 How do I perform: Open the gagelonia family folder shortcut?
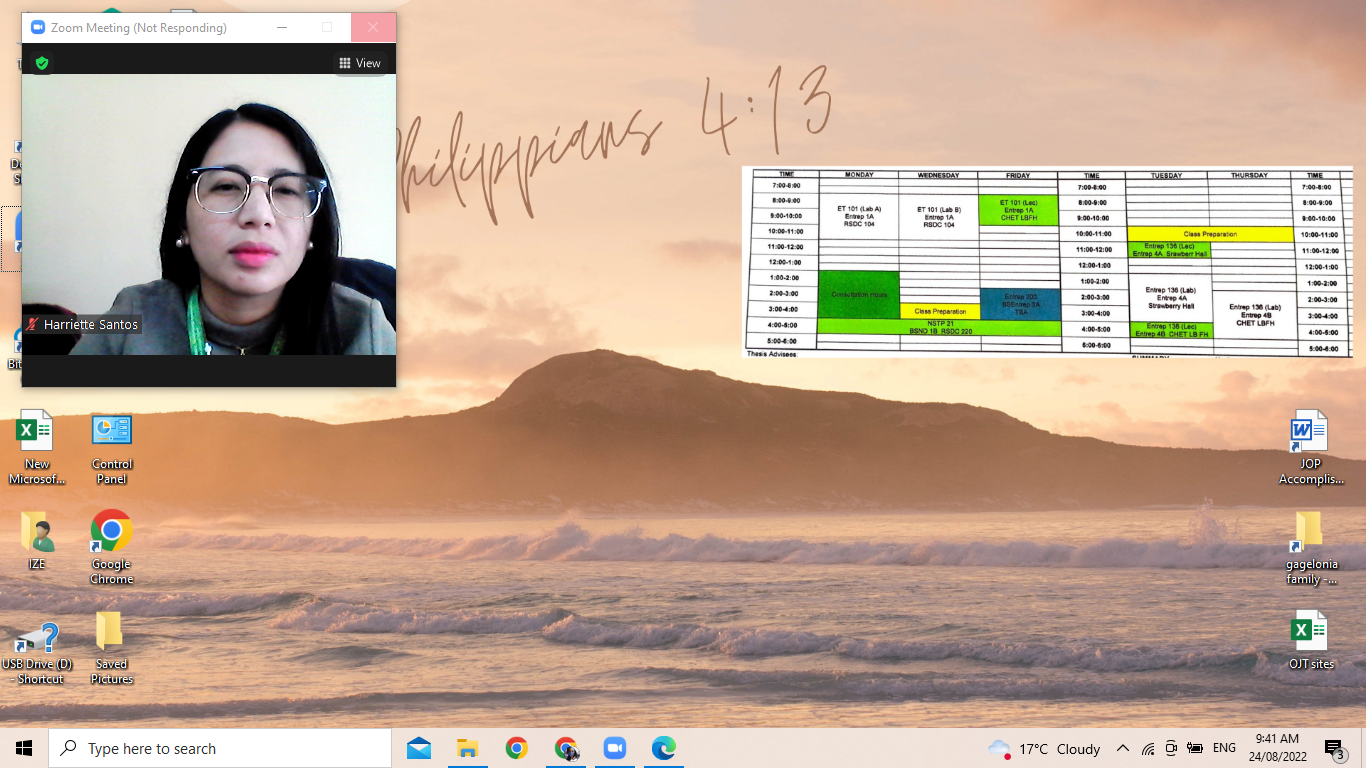click(x=1310, y=548)
